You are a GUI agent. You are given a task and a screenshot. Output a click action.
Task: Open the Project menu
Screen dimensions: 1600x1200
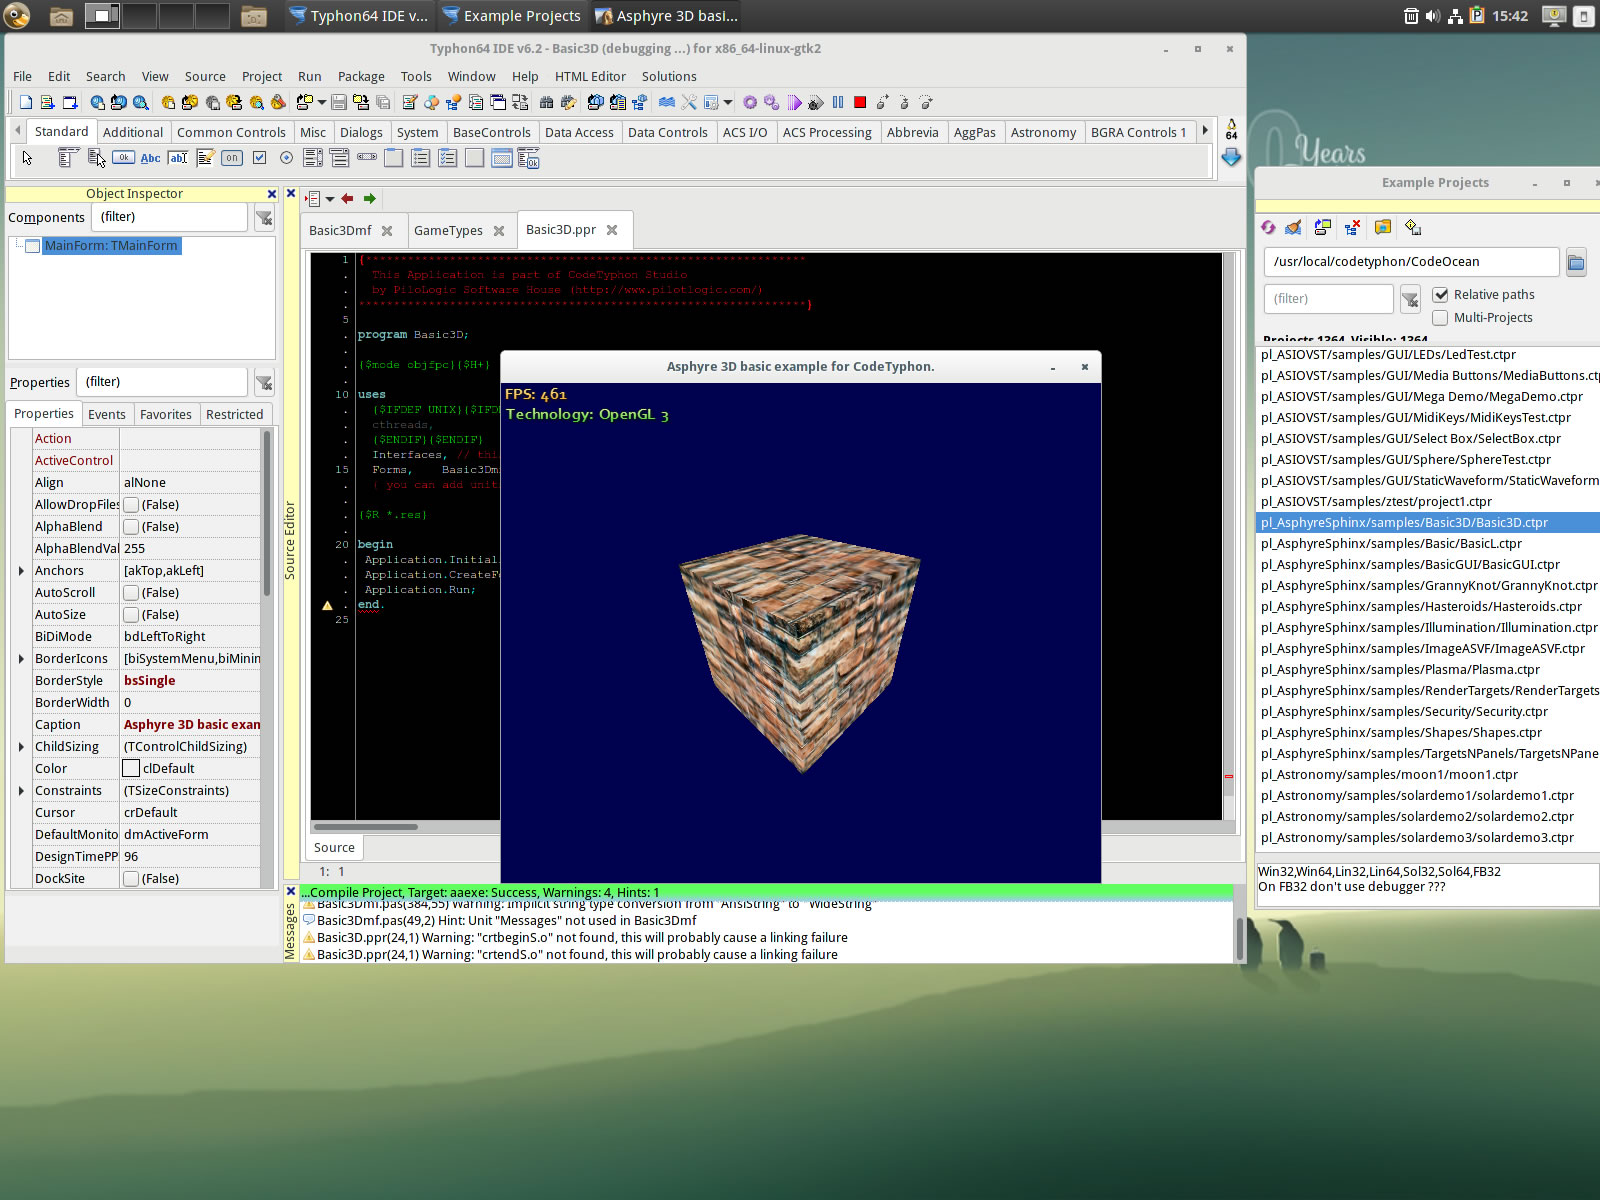click(262, 77)
